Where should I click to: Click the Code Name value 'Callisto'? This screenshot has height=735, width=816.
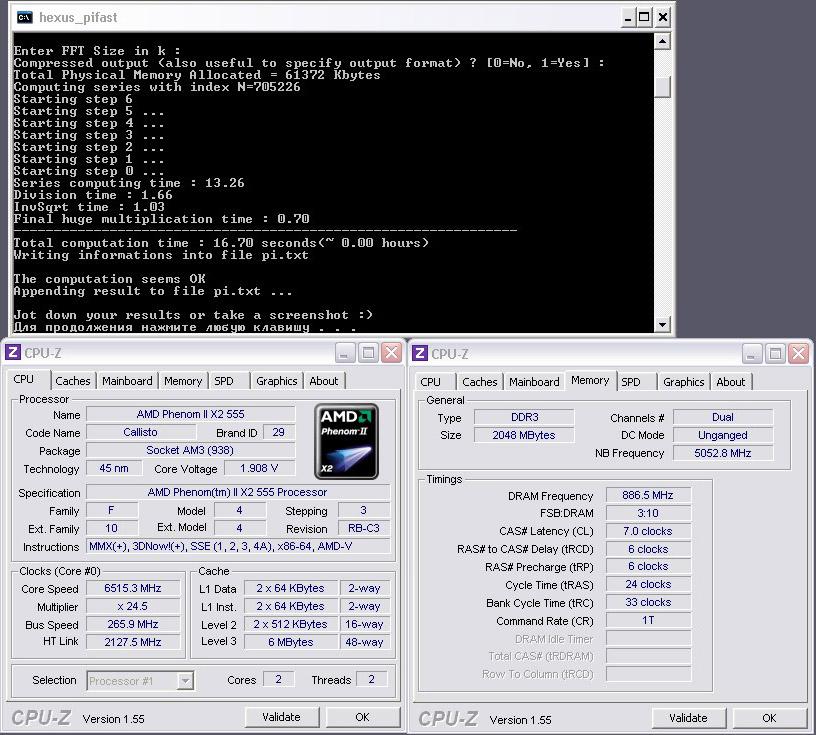[x=141, y=433]
